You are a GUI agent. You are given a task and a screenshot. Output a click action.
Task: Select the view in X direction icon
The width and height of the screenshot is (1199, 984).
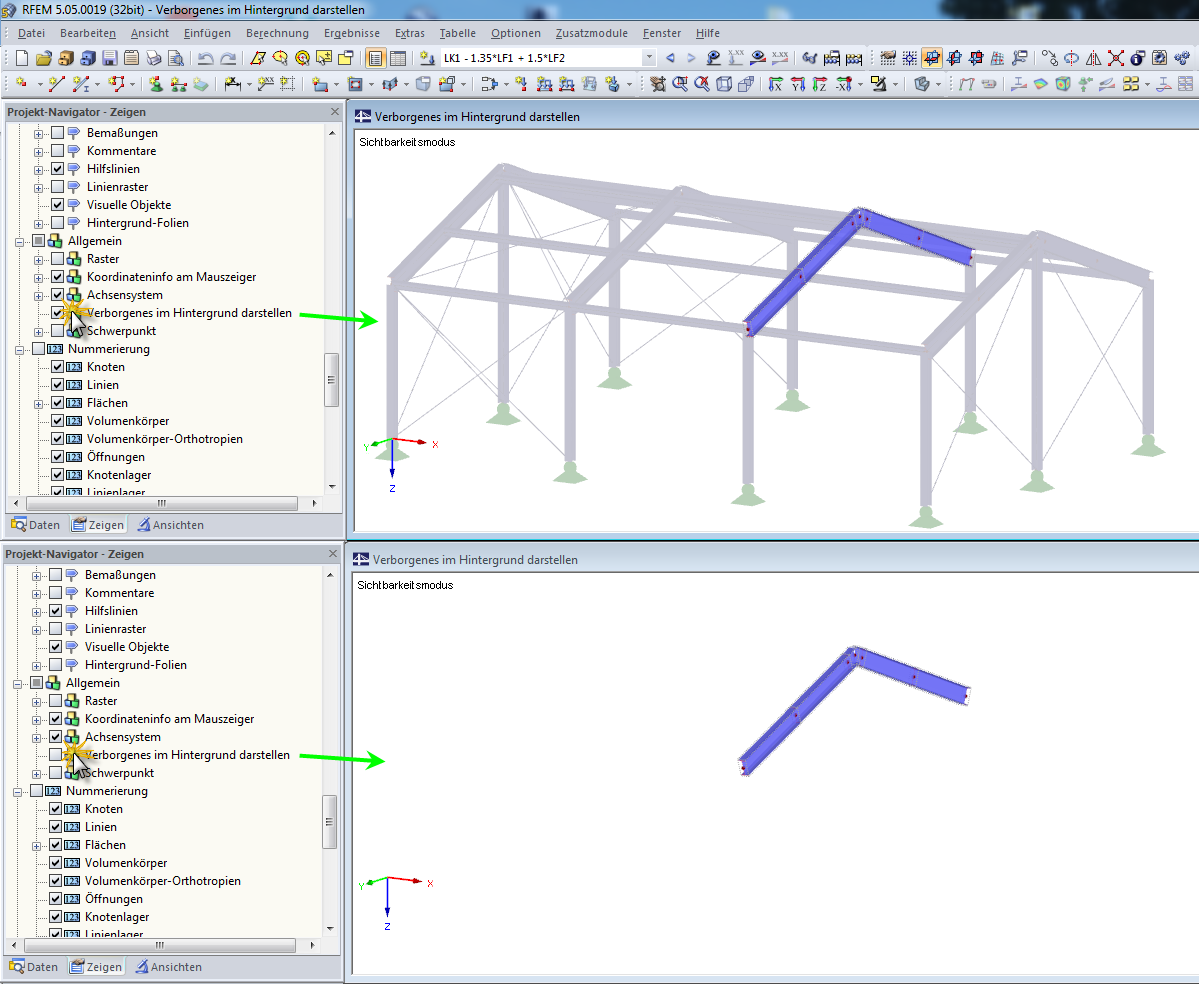(x=775, y=84)
